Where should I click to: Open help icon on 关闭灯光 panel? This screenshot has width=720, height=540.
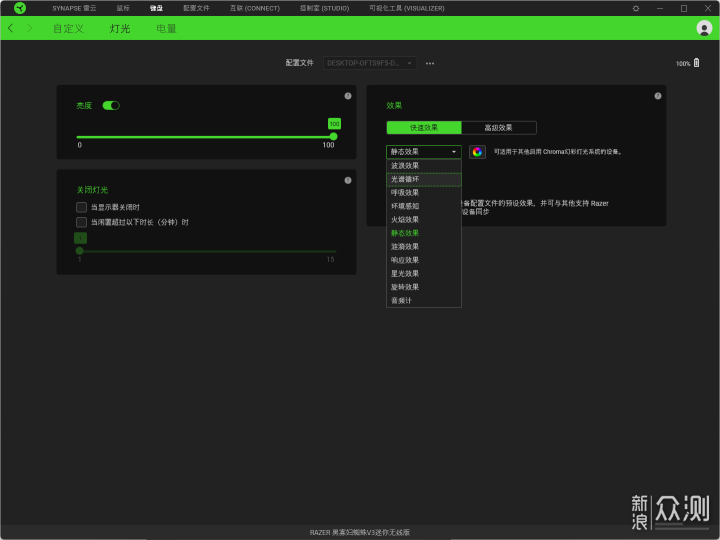coord(348,180)
